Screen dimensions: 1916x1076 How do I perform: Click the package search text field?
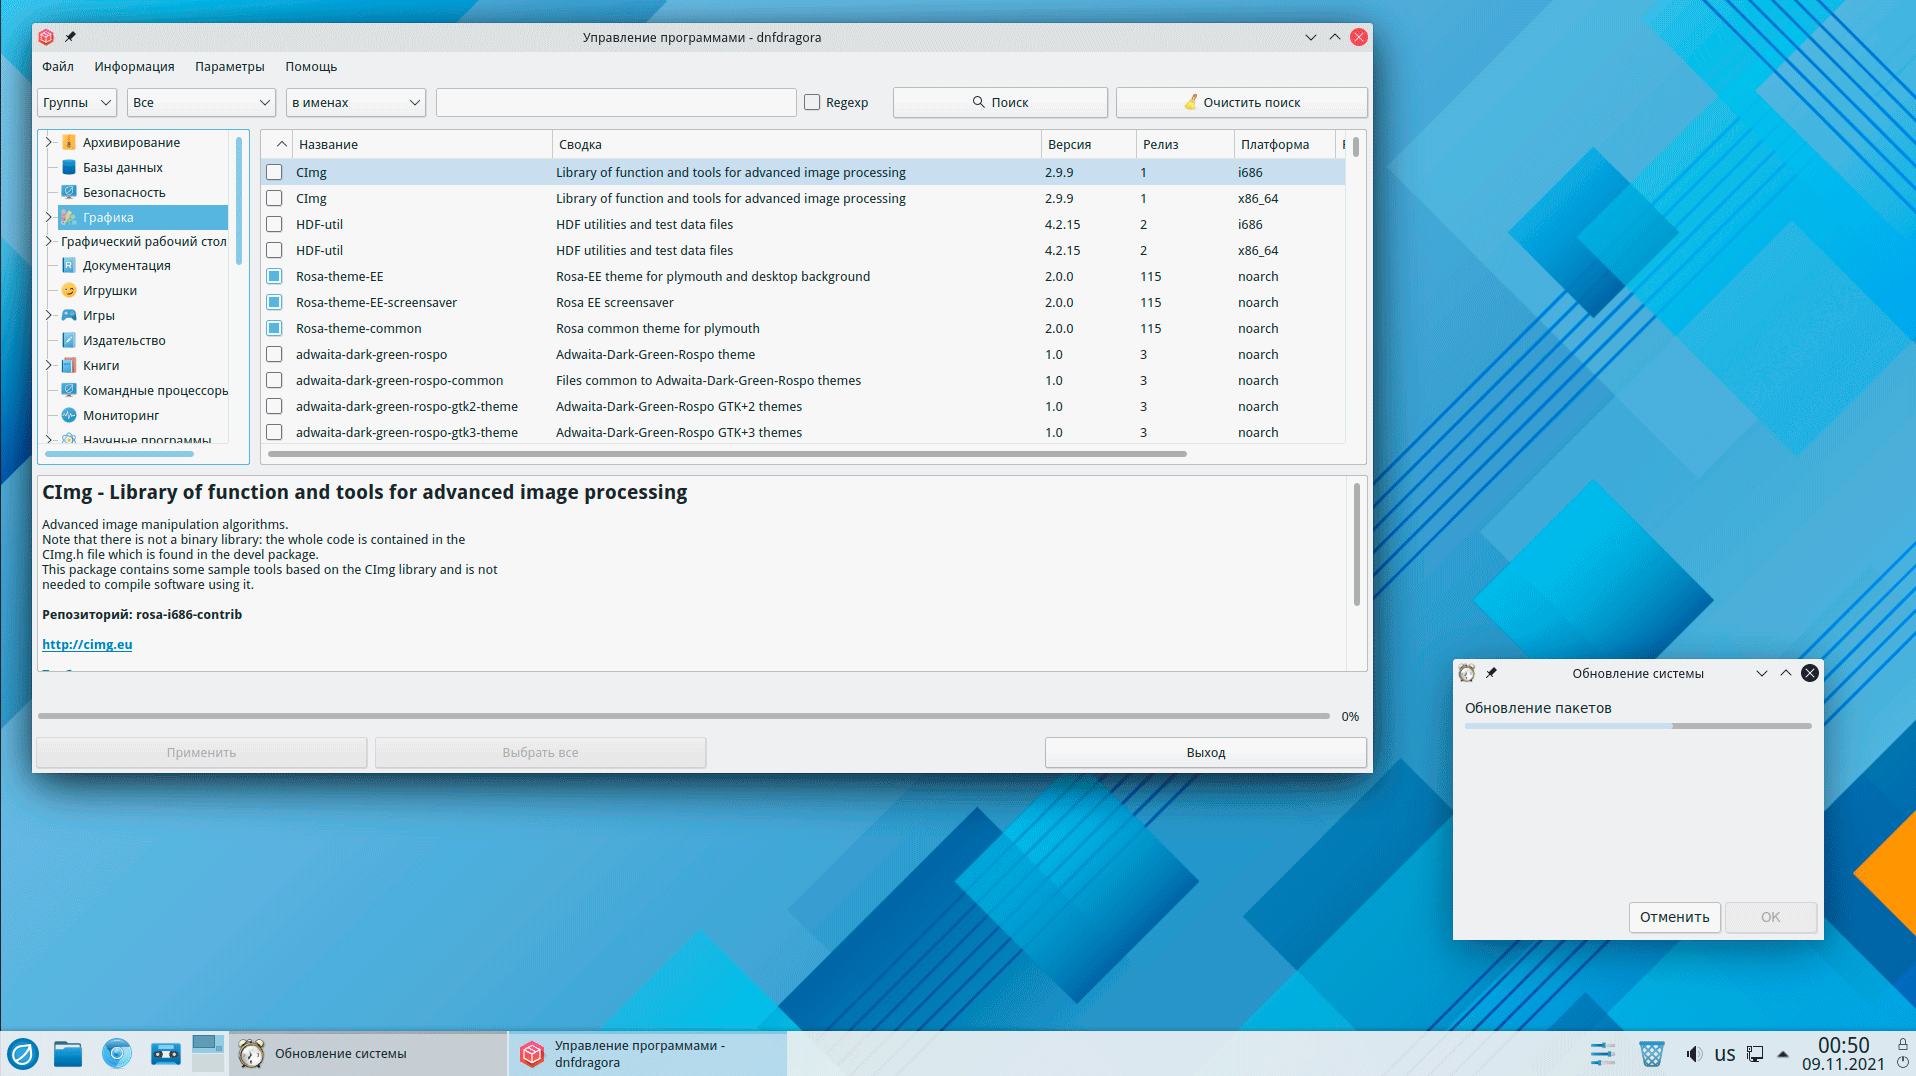tap(615, 102)
